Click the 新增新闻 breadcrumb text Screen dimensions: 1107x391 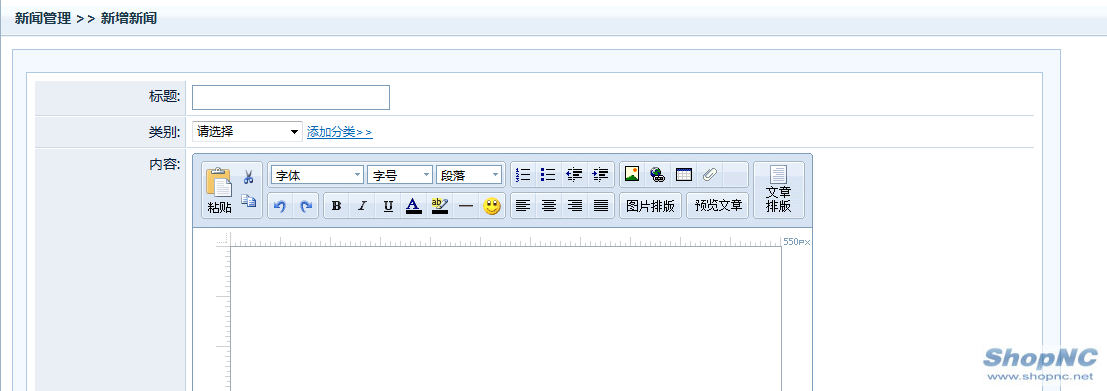tap(128, 19)
